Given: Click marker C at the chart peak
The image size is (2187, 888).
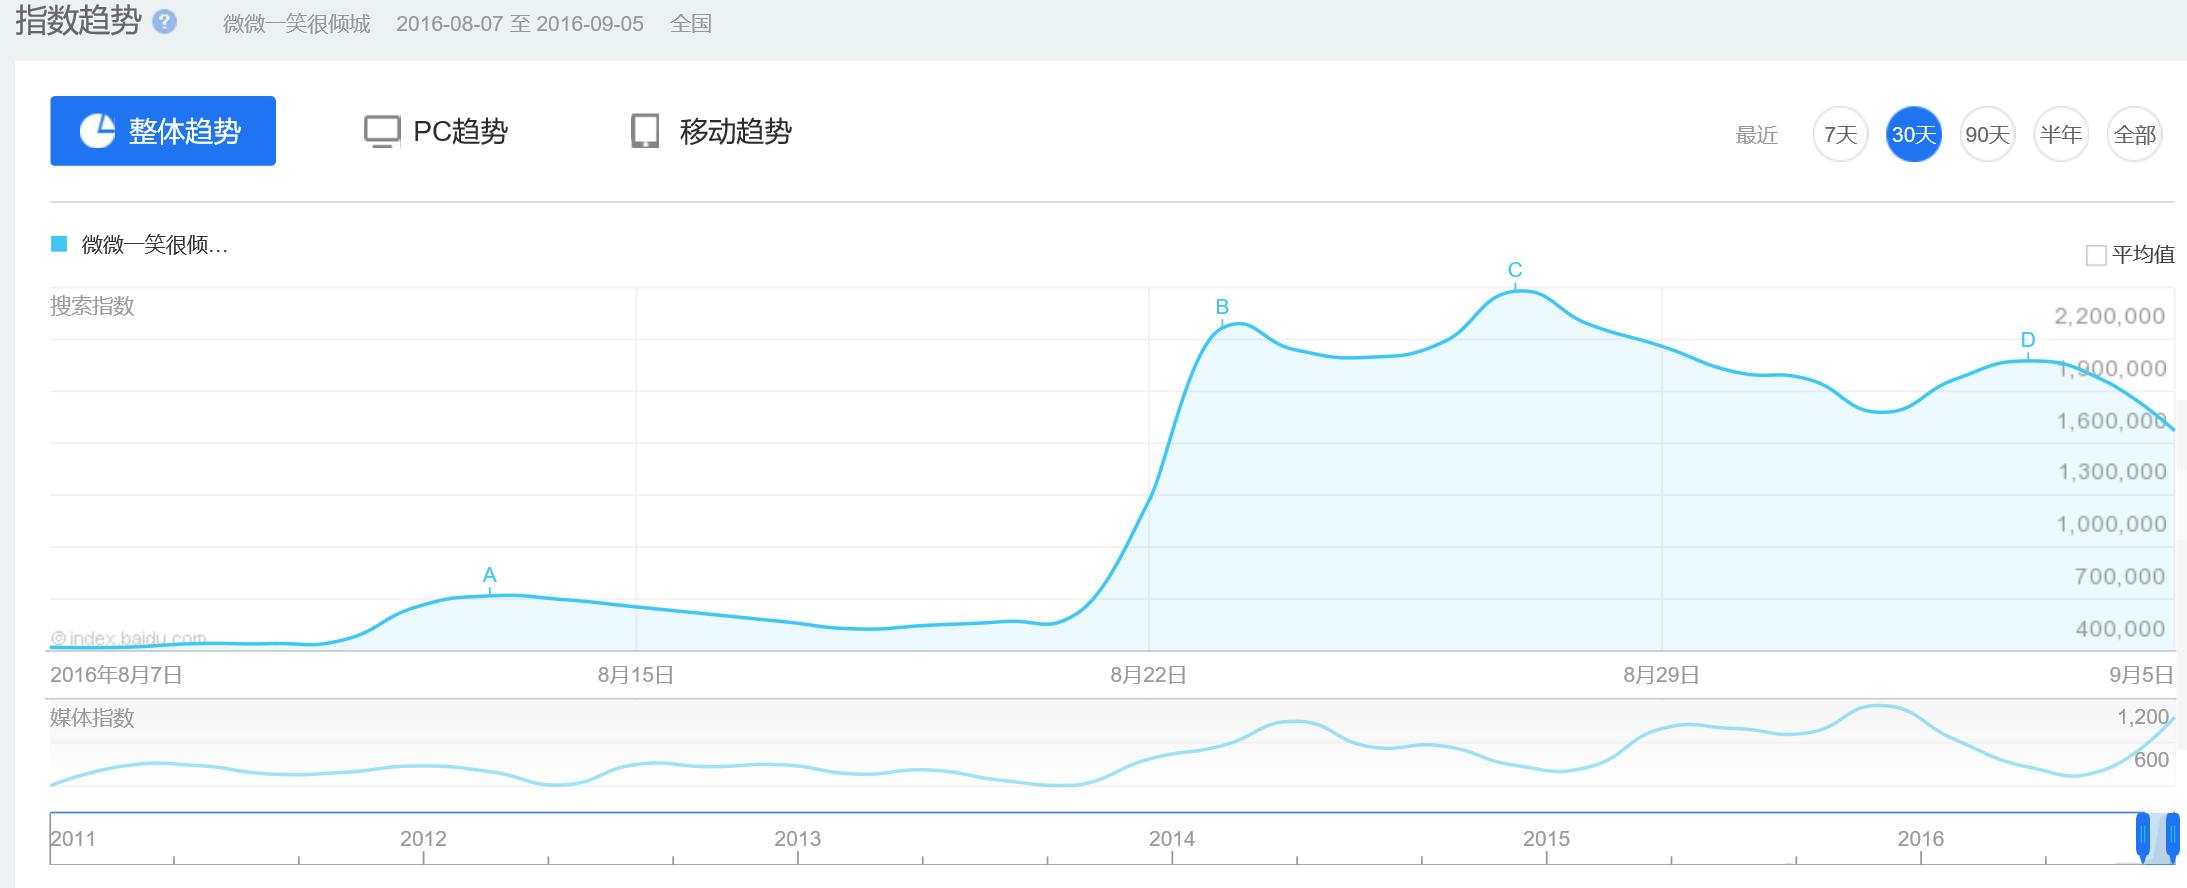Looking at the screenshot, I should tap(1515, 271).
